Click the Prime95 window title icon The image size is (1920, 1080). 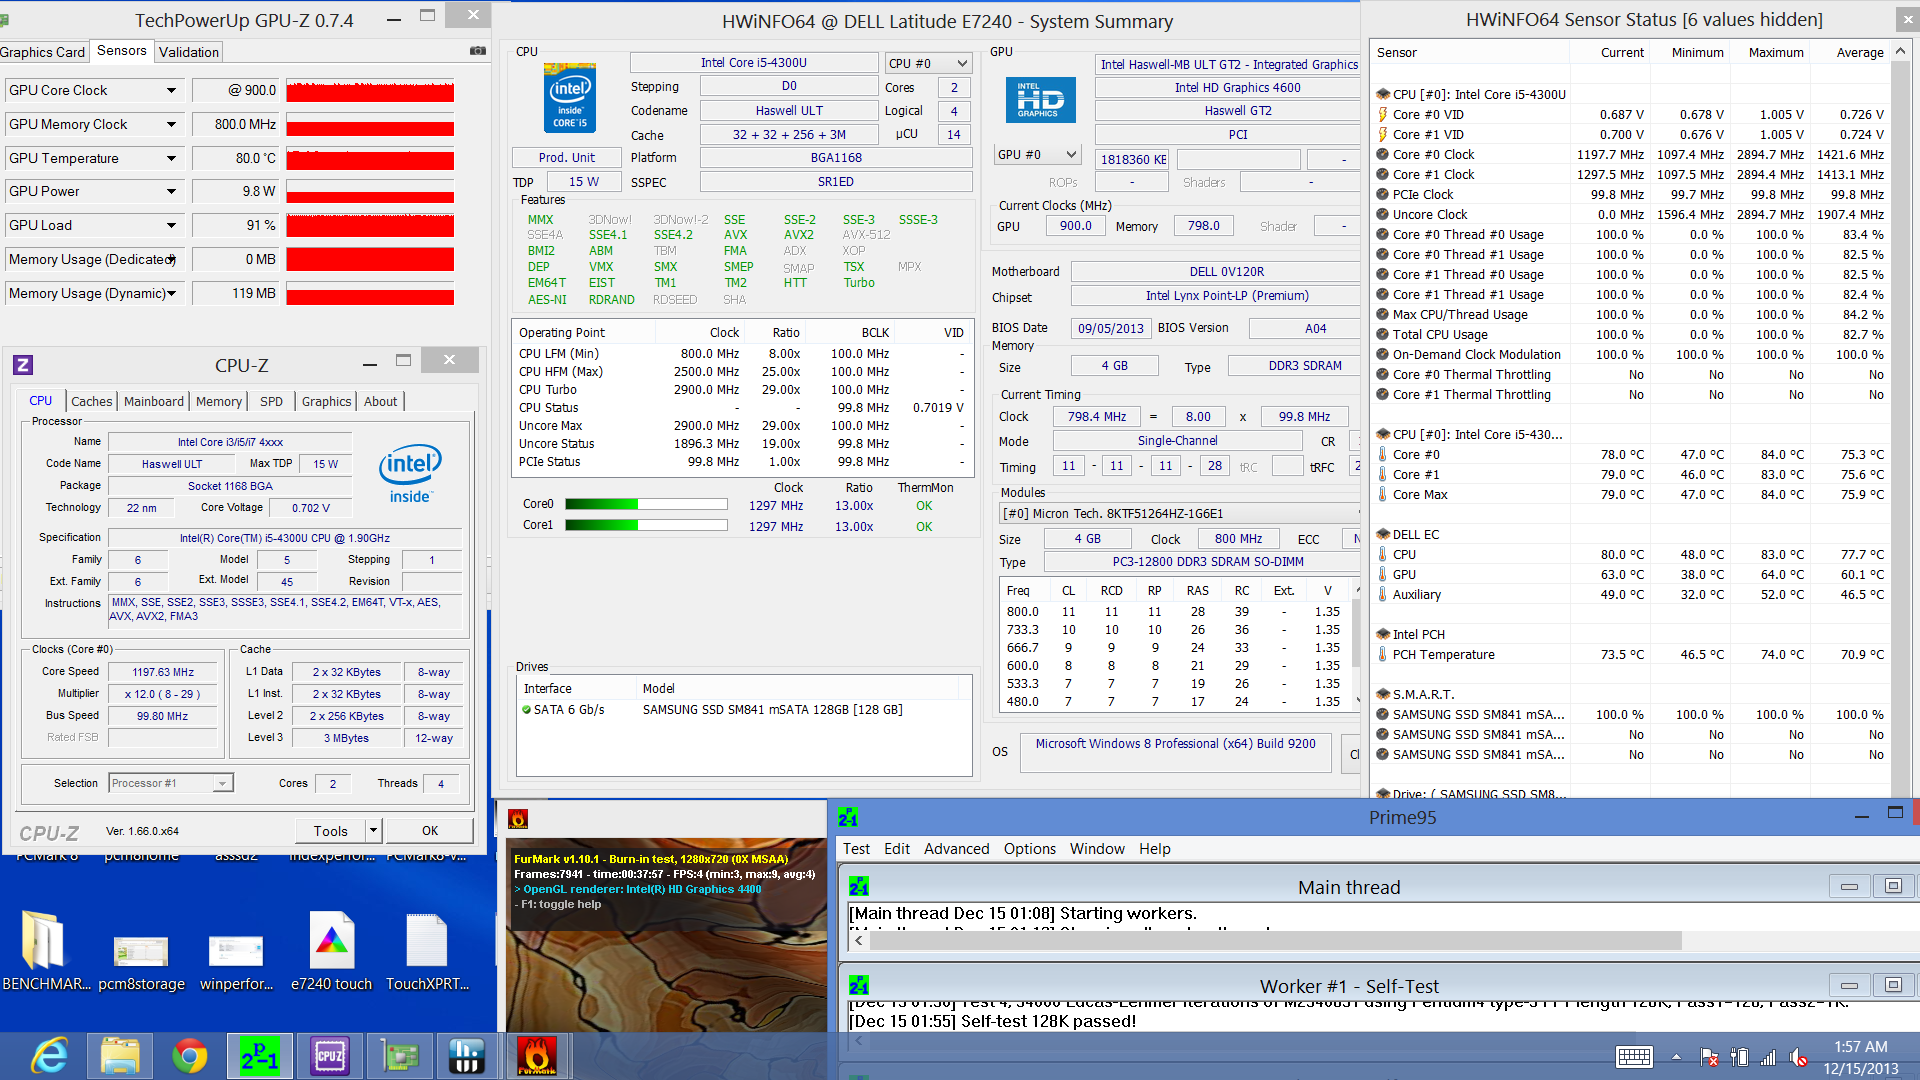pos(848,818)
